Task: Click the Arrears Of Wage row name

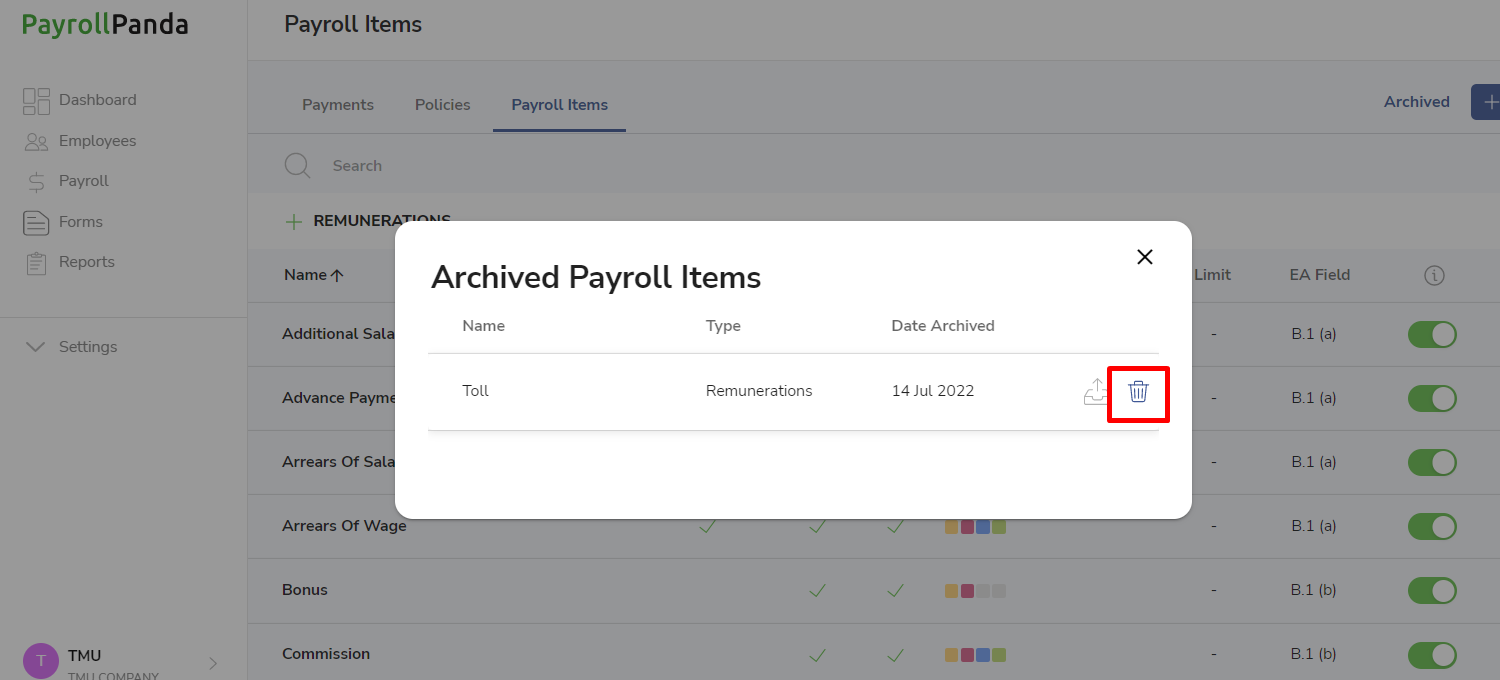Action: 344,526
